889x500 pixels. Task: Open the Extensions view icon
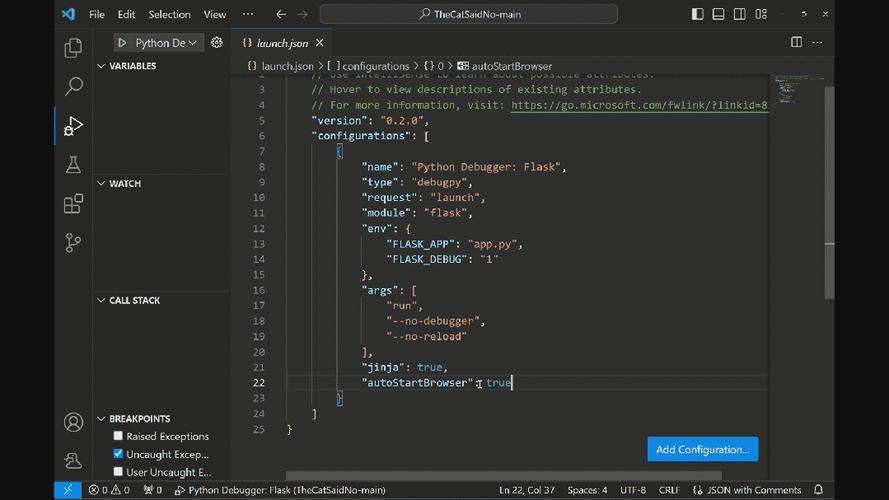click(73, 204)
